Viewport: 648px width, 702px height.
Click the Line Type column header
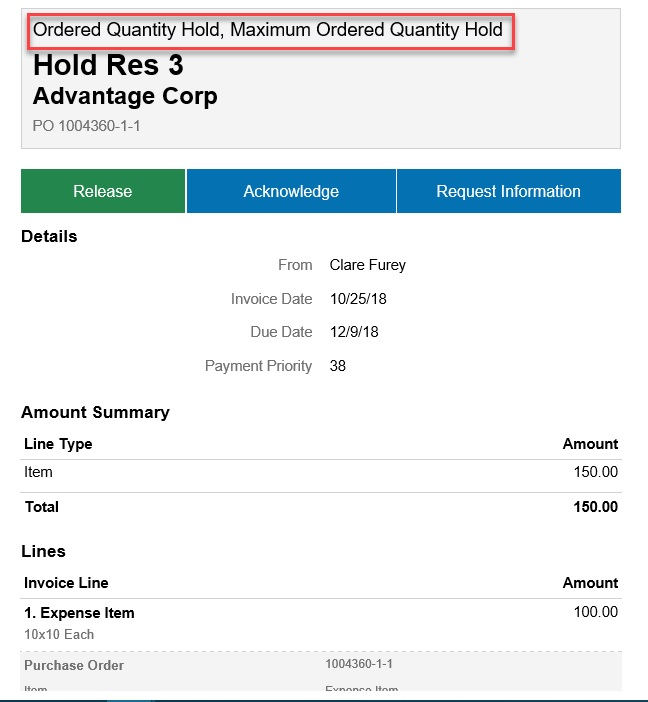pyautogui.click(x=58, y=444)
